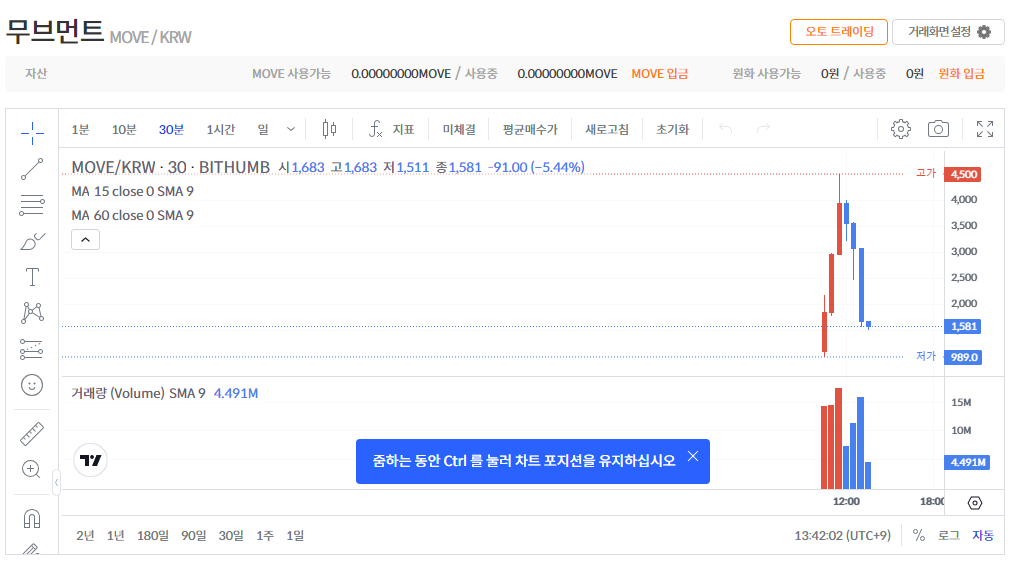Click the MOVE 입금 deposit link
Viewport: 1015px width, 561px height.
click(x=660, y=74)
